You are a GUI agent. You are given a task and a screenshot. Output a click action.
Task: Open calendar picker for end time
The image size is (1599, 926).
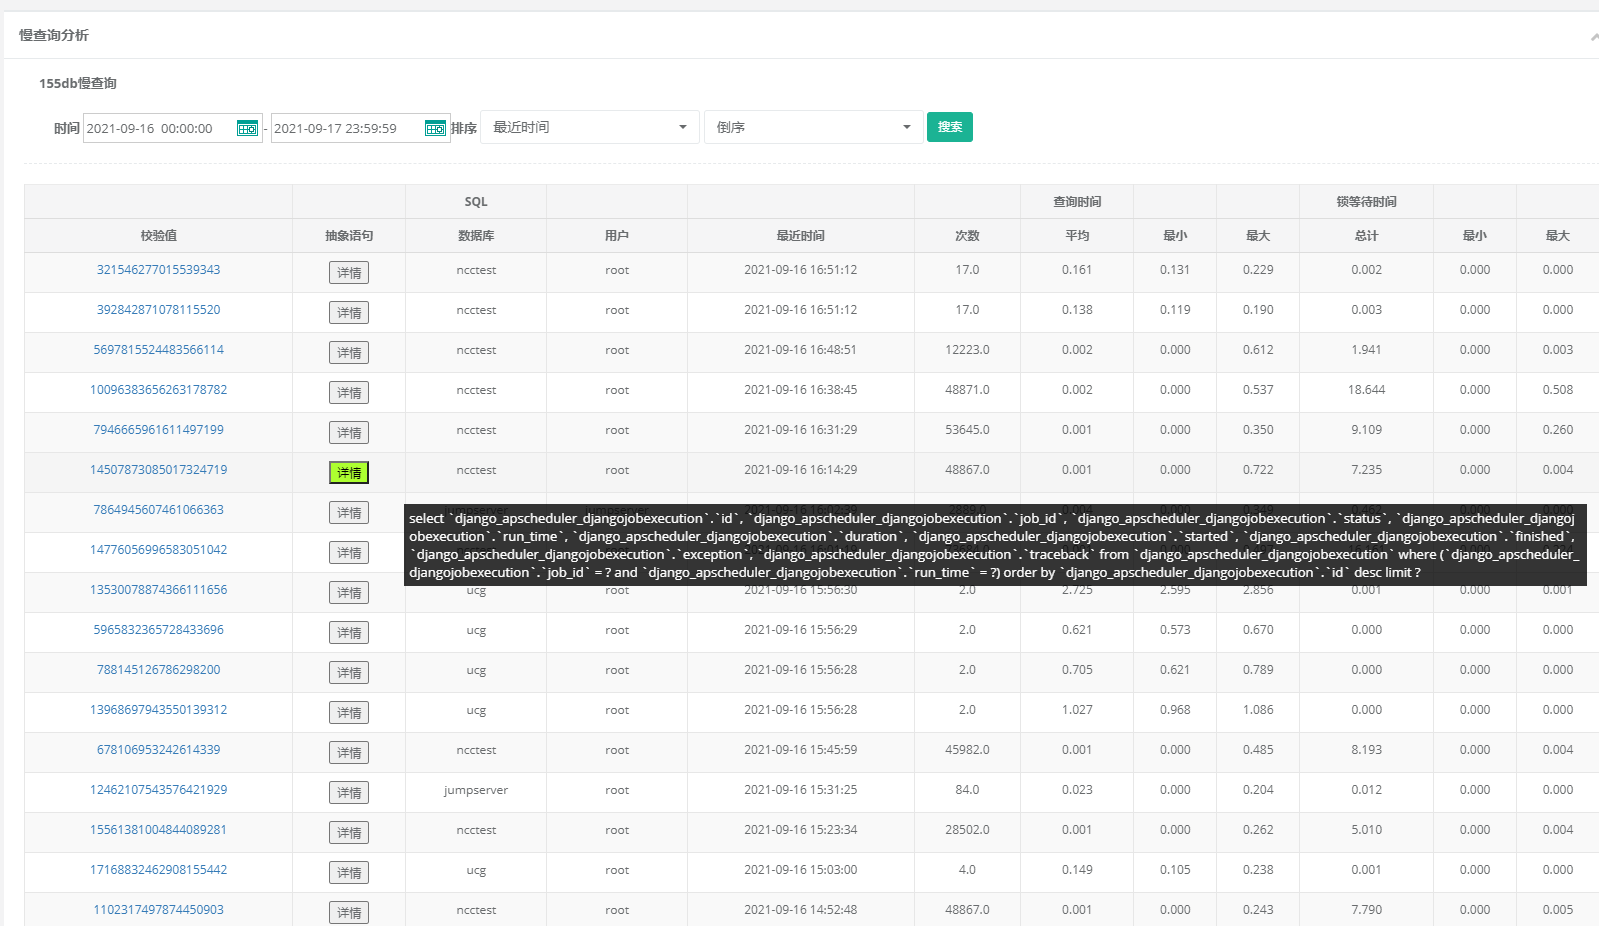coord(435,128)
